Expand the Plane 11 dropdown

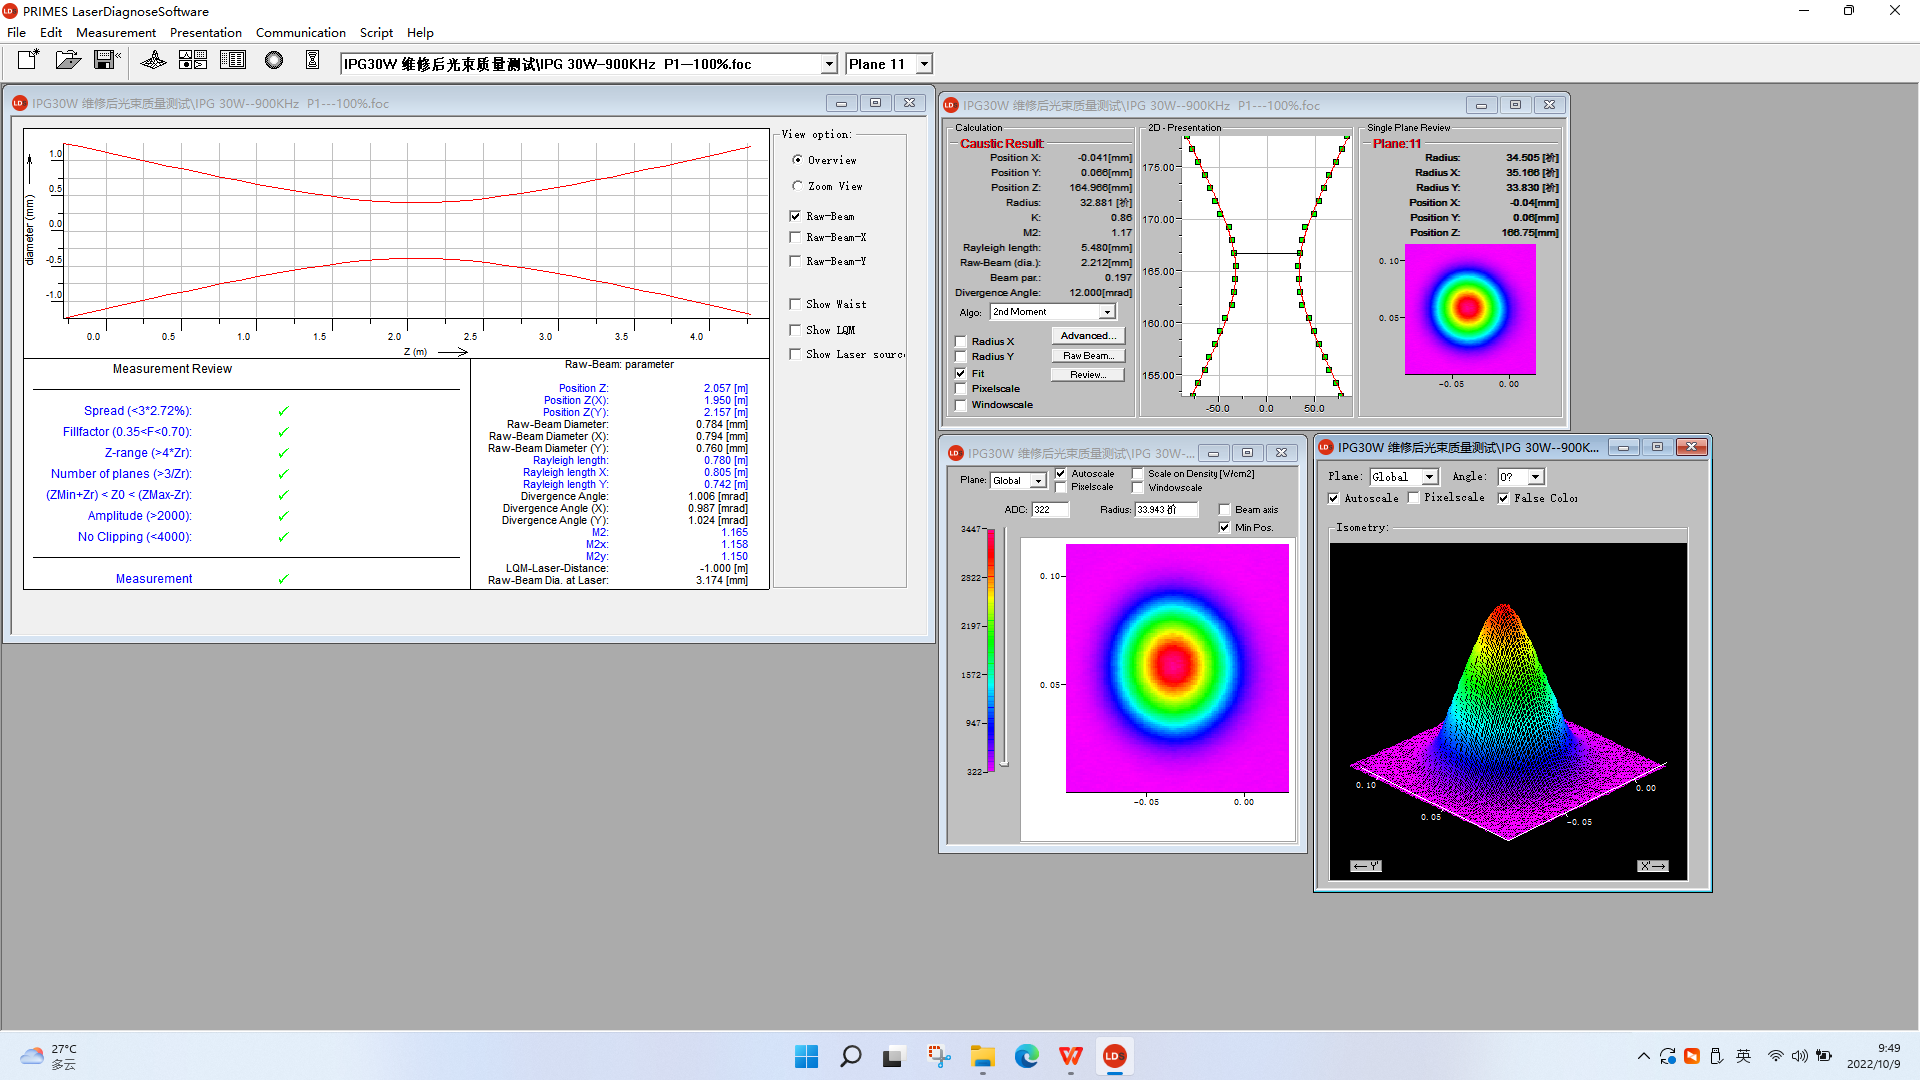pos(924,64)
